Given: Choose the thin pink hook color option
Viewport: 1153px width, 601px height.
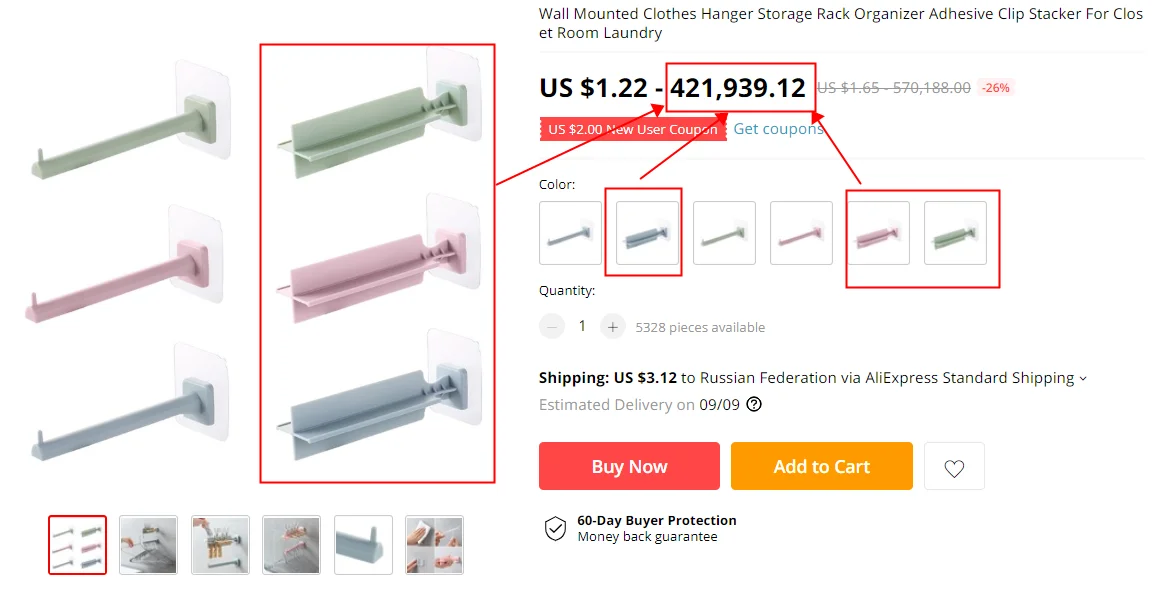Looking at the screenshot, I should [802, 233].
